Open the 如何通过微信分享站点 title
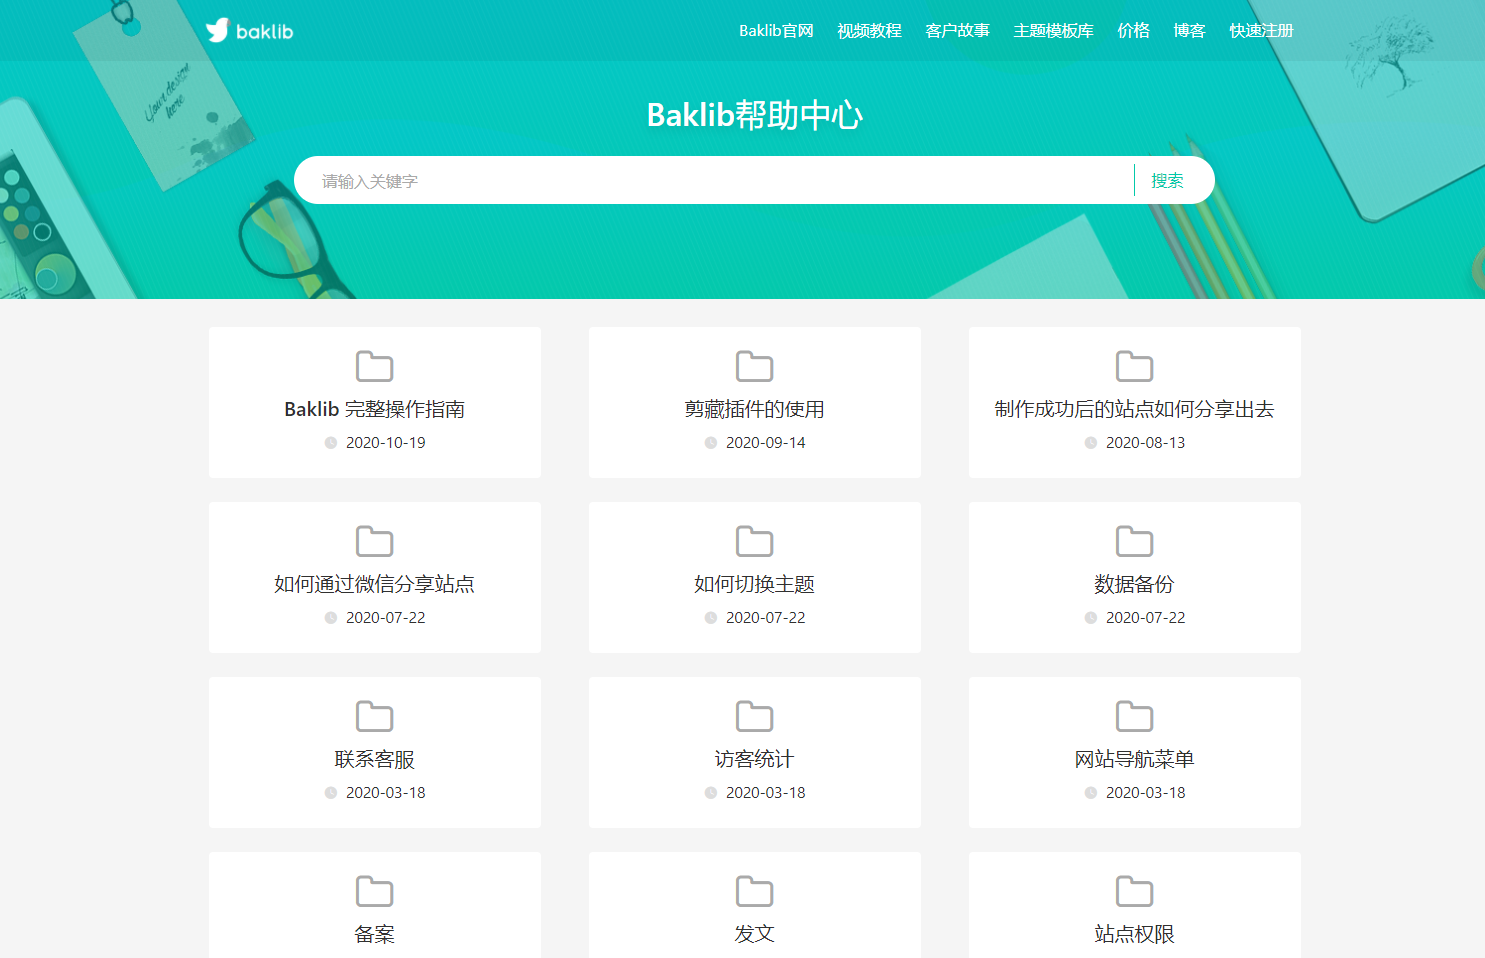Screen dimensions: 1485x958 [375, 584]
